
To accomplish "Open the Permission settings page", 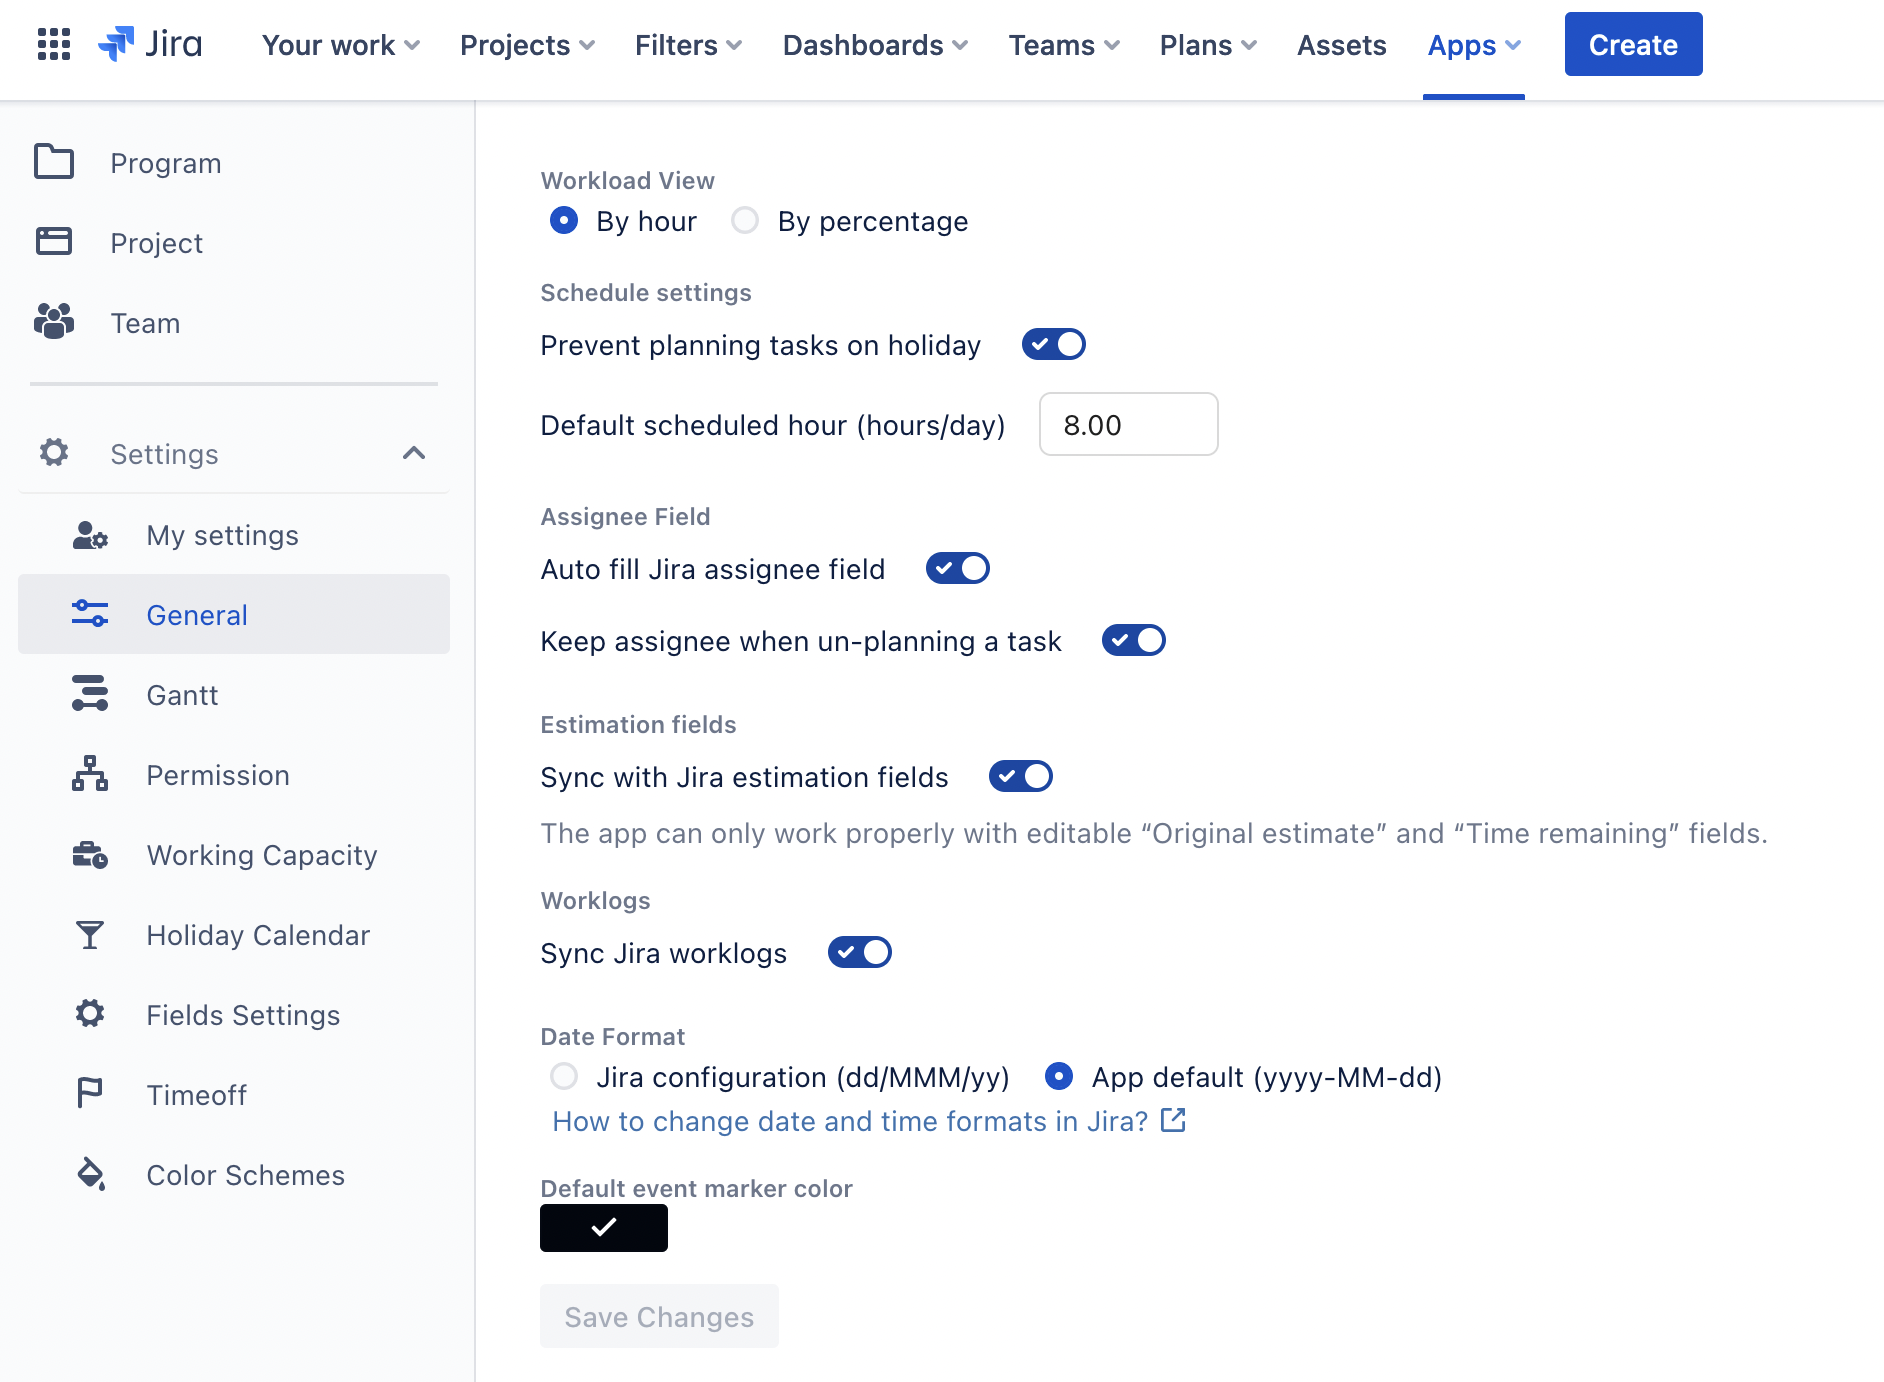I will click(234, 774).
